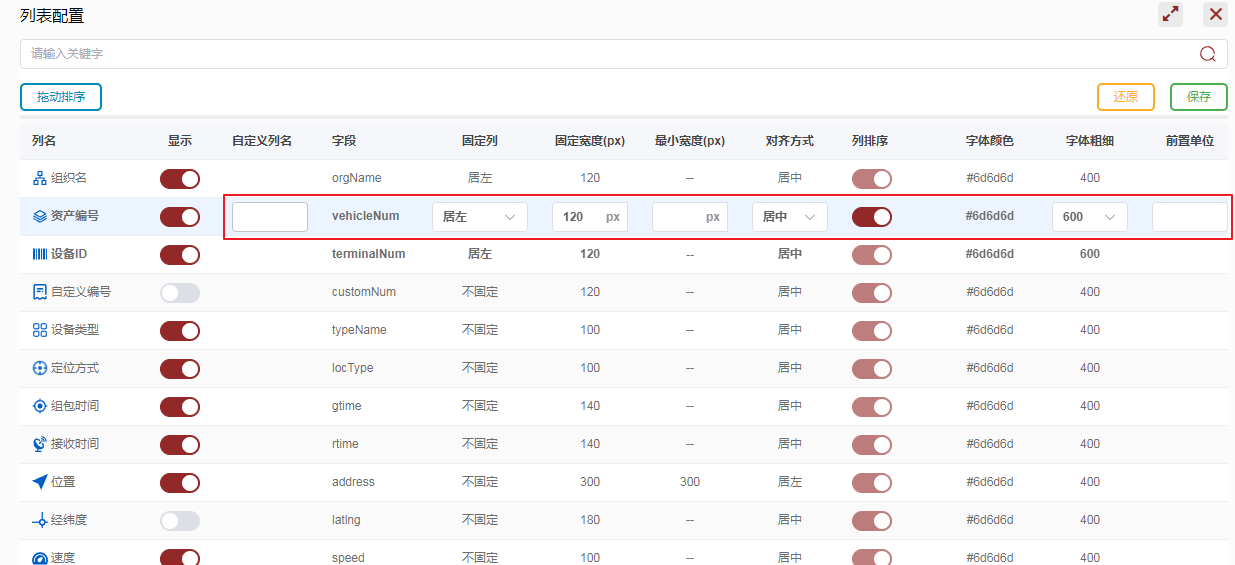Click the device type grid icon
1235x565 pixels.
pyautogui.click(x=40, y=330)
